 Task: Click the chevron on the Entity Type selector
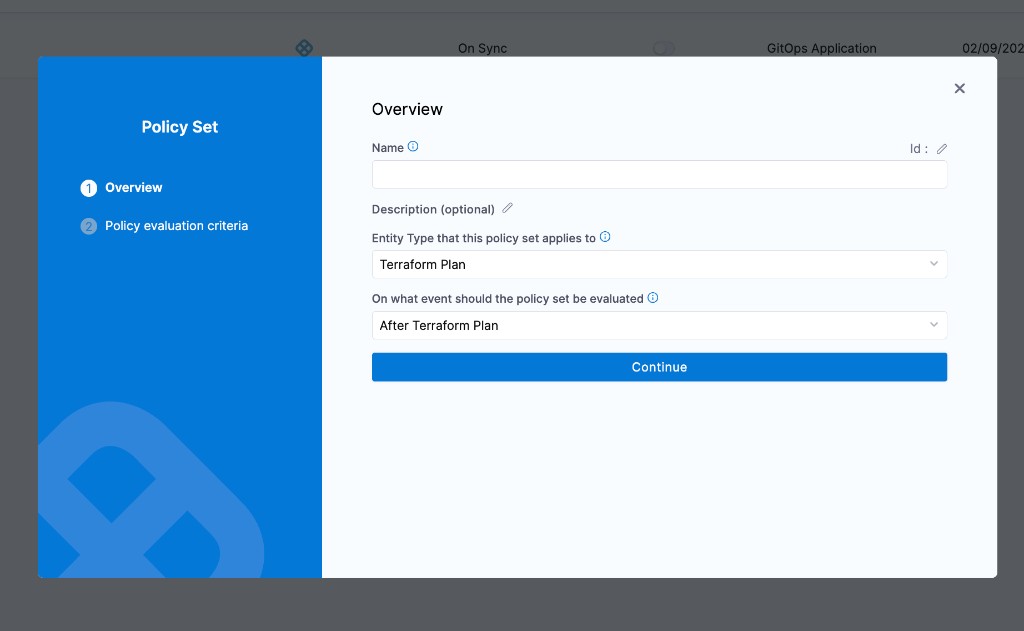pyautogui.click(x=934, y=264)
